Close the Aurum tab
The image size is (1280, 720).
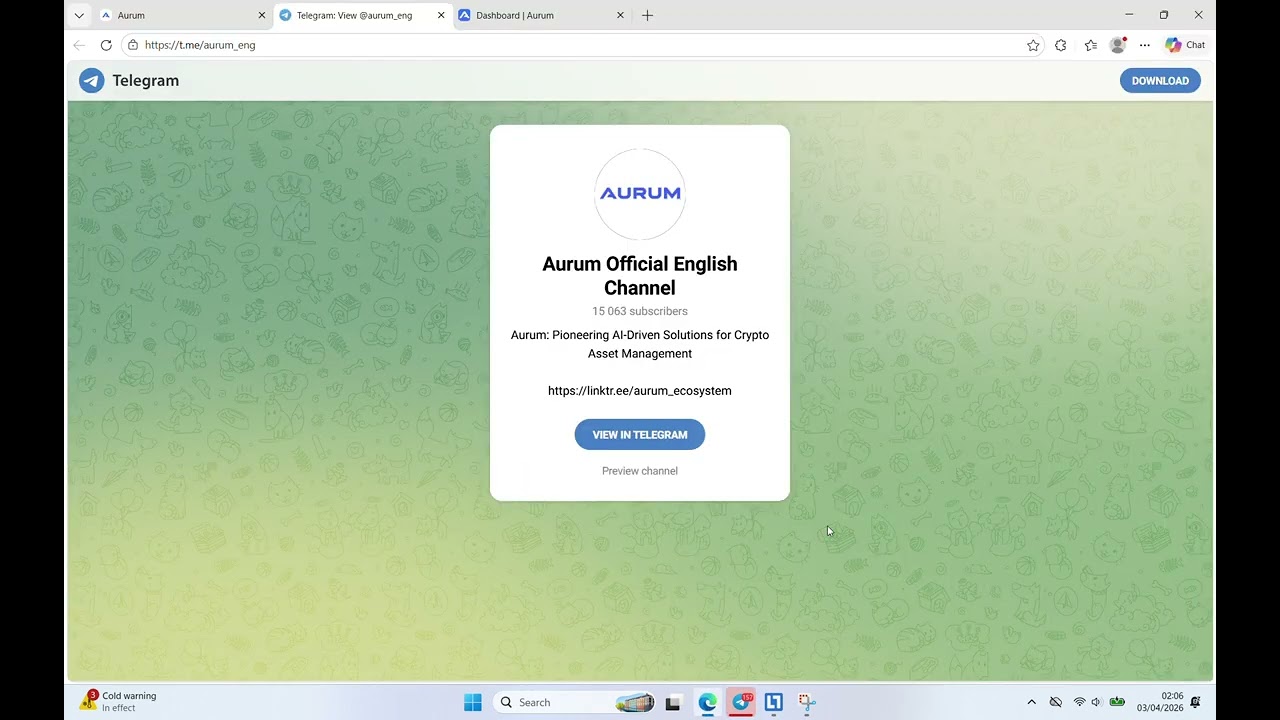click(262, 15)
